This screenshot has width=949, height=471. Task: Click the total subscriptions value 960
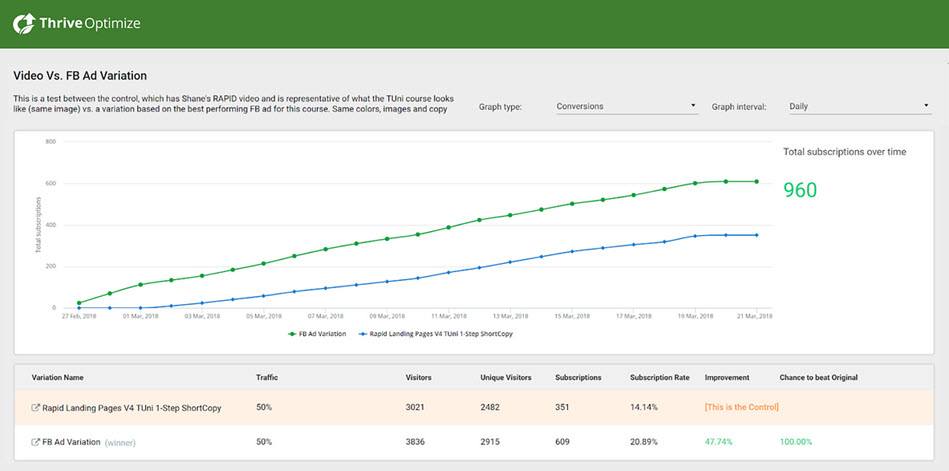tap(800, 190)
